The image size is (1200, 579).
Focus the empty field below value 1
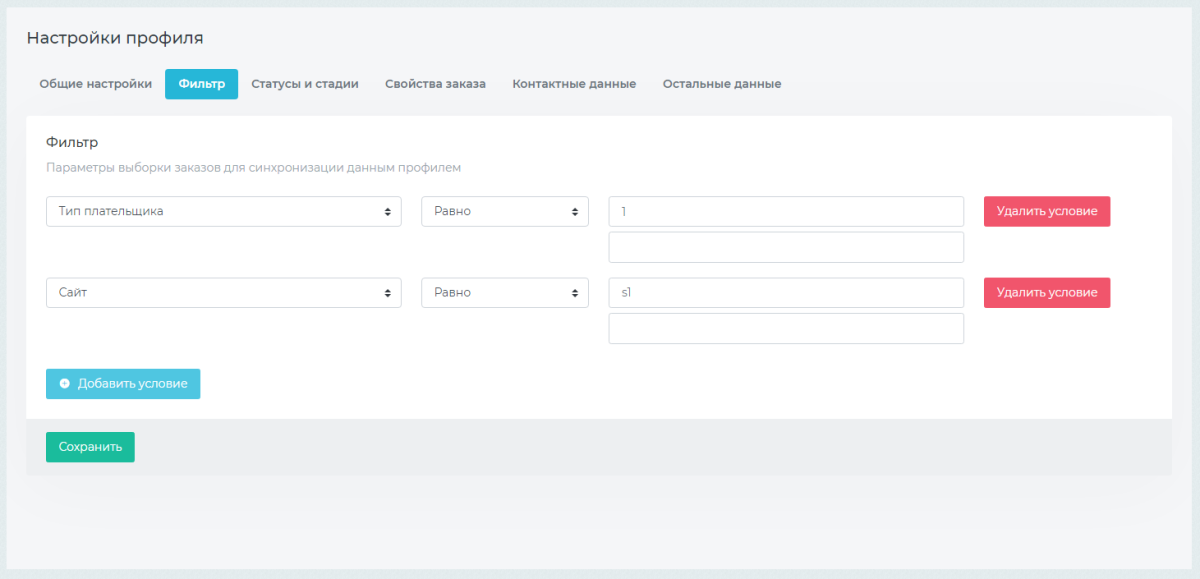[785, 247]
